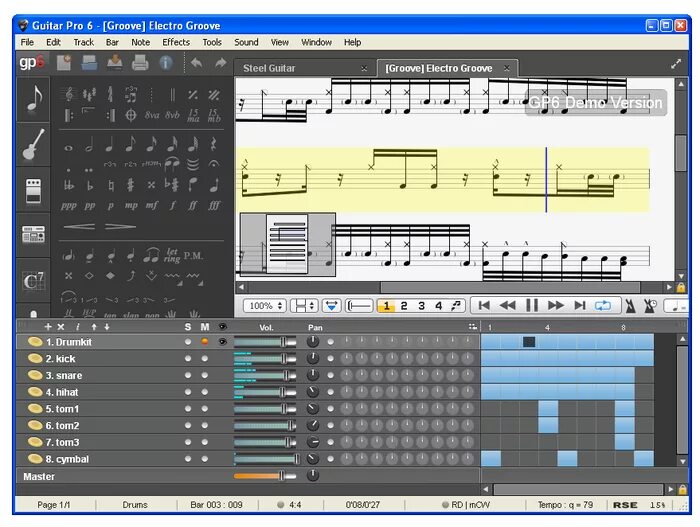Add a decrescendo hairpin

[x=120, y=226]
